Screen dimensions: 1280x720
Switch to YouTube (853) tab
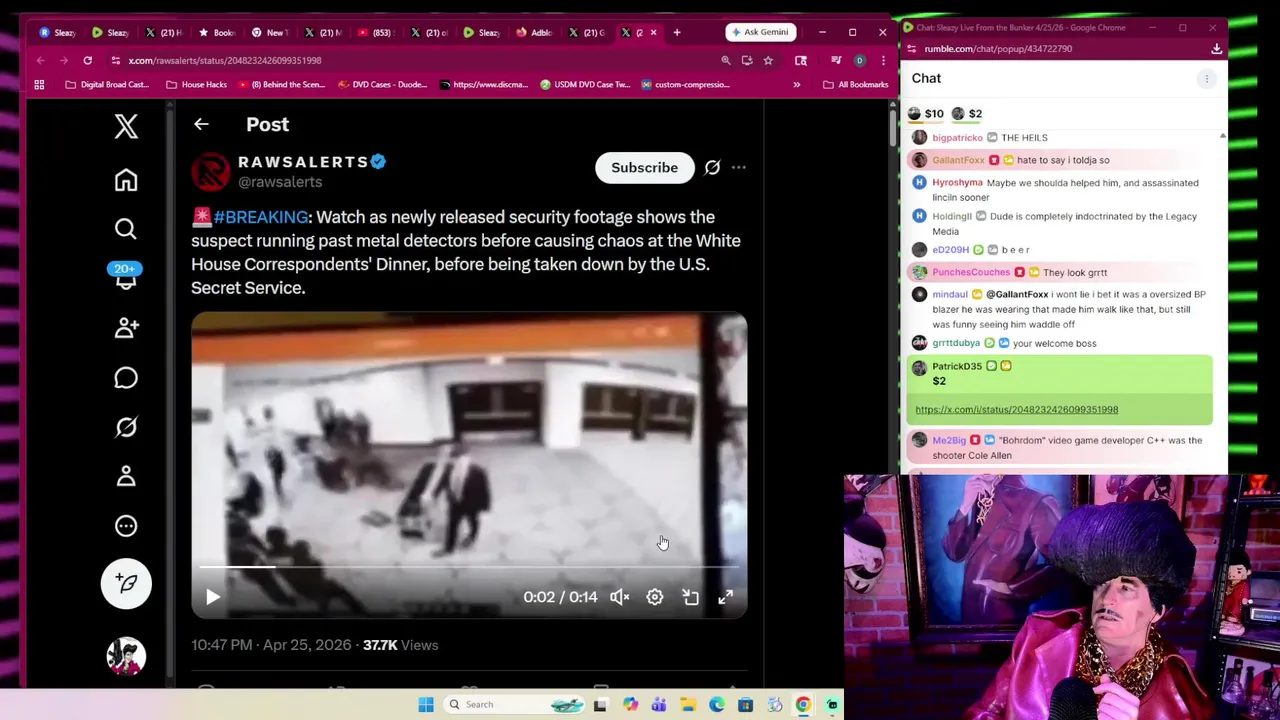375,32
